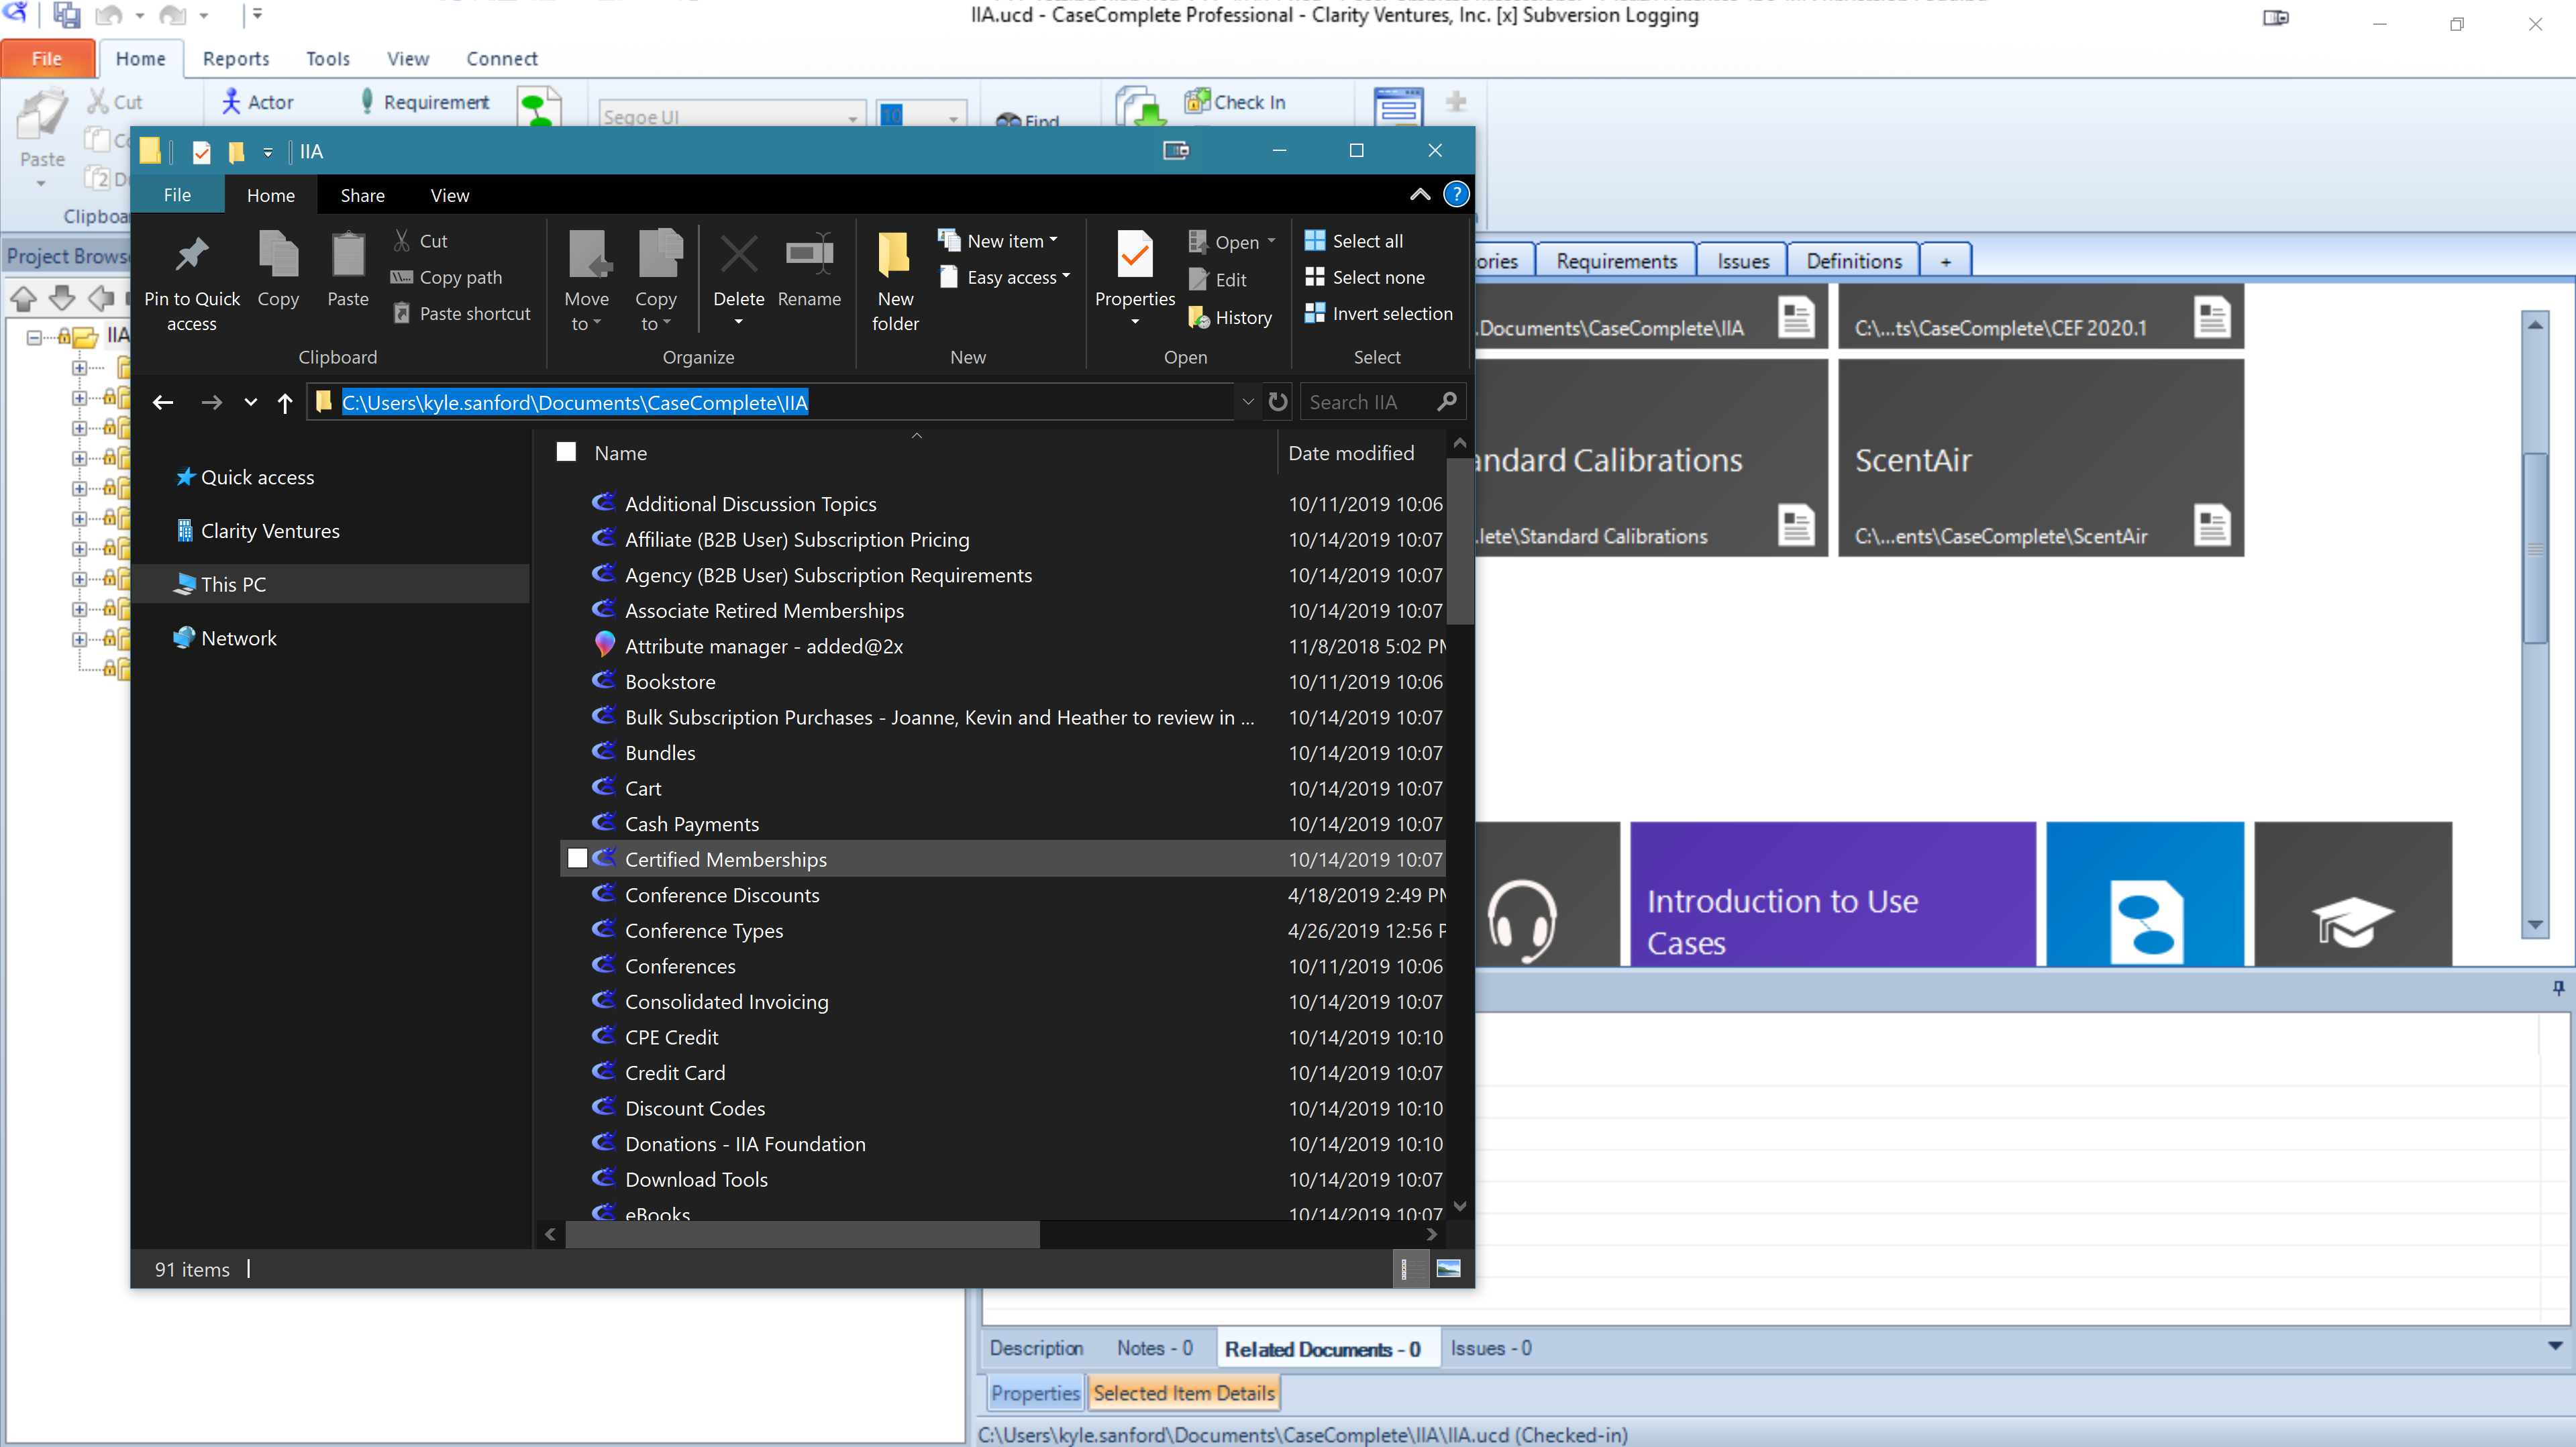Open the New item dropdown
Viewport: 2576px width, 1447px height.
998,241
